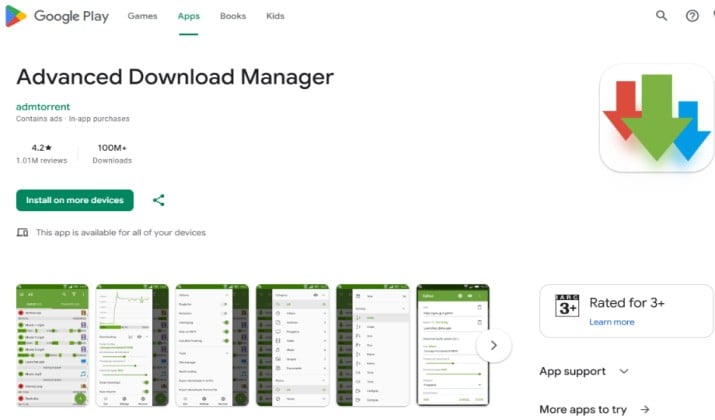Click the More apps to try arrow
Viewport: 715px width, 420px height.
[x=645, y=410]
